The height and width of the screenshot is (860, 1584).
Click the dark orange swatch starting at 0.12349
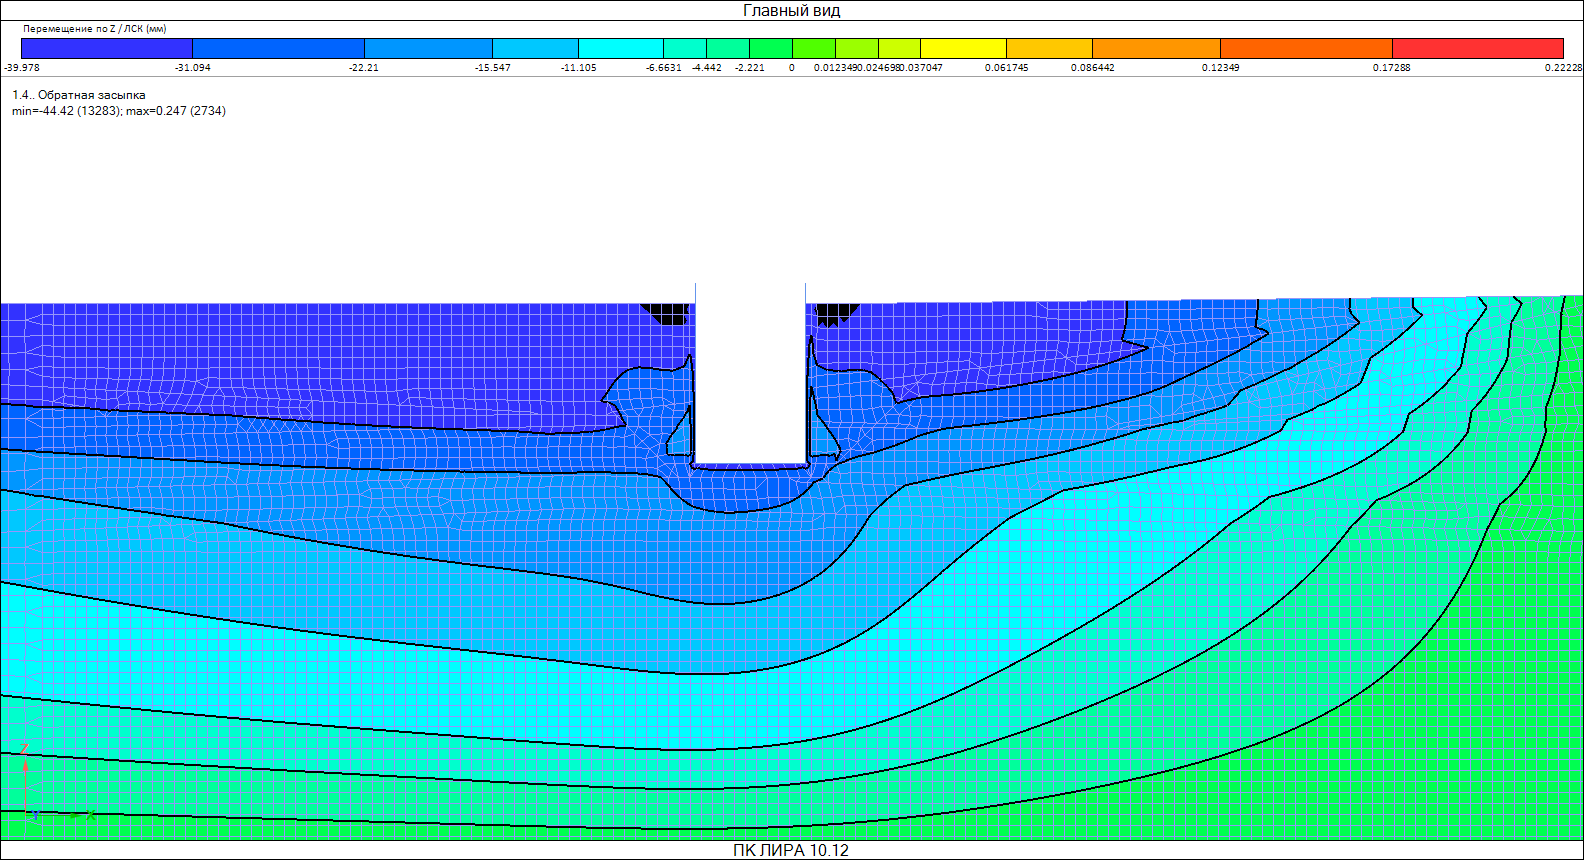tap(1306, 48)
